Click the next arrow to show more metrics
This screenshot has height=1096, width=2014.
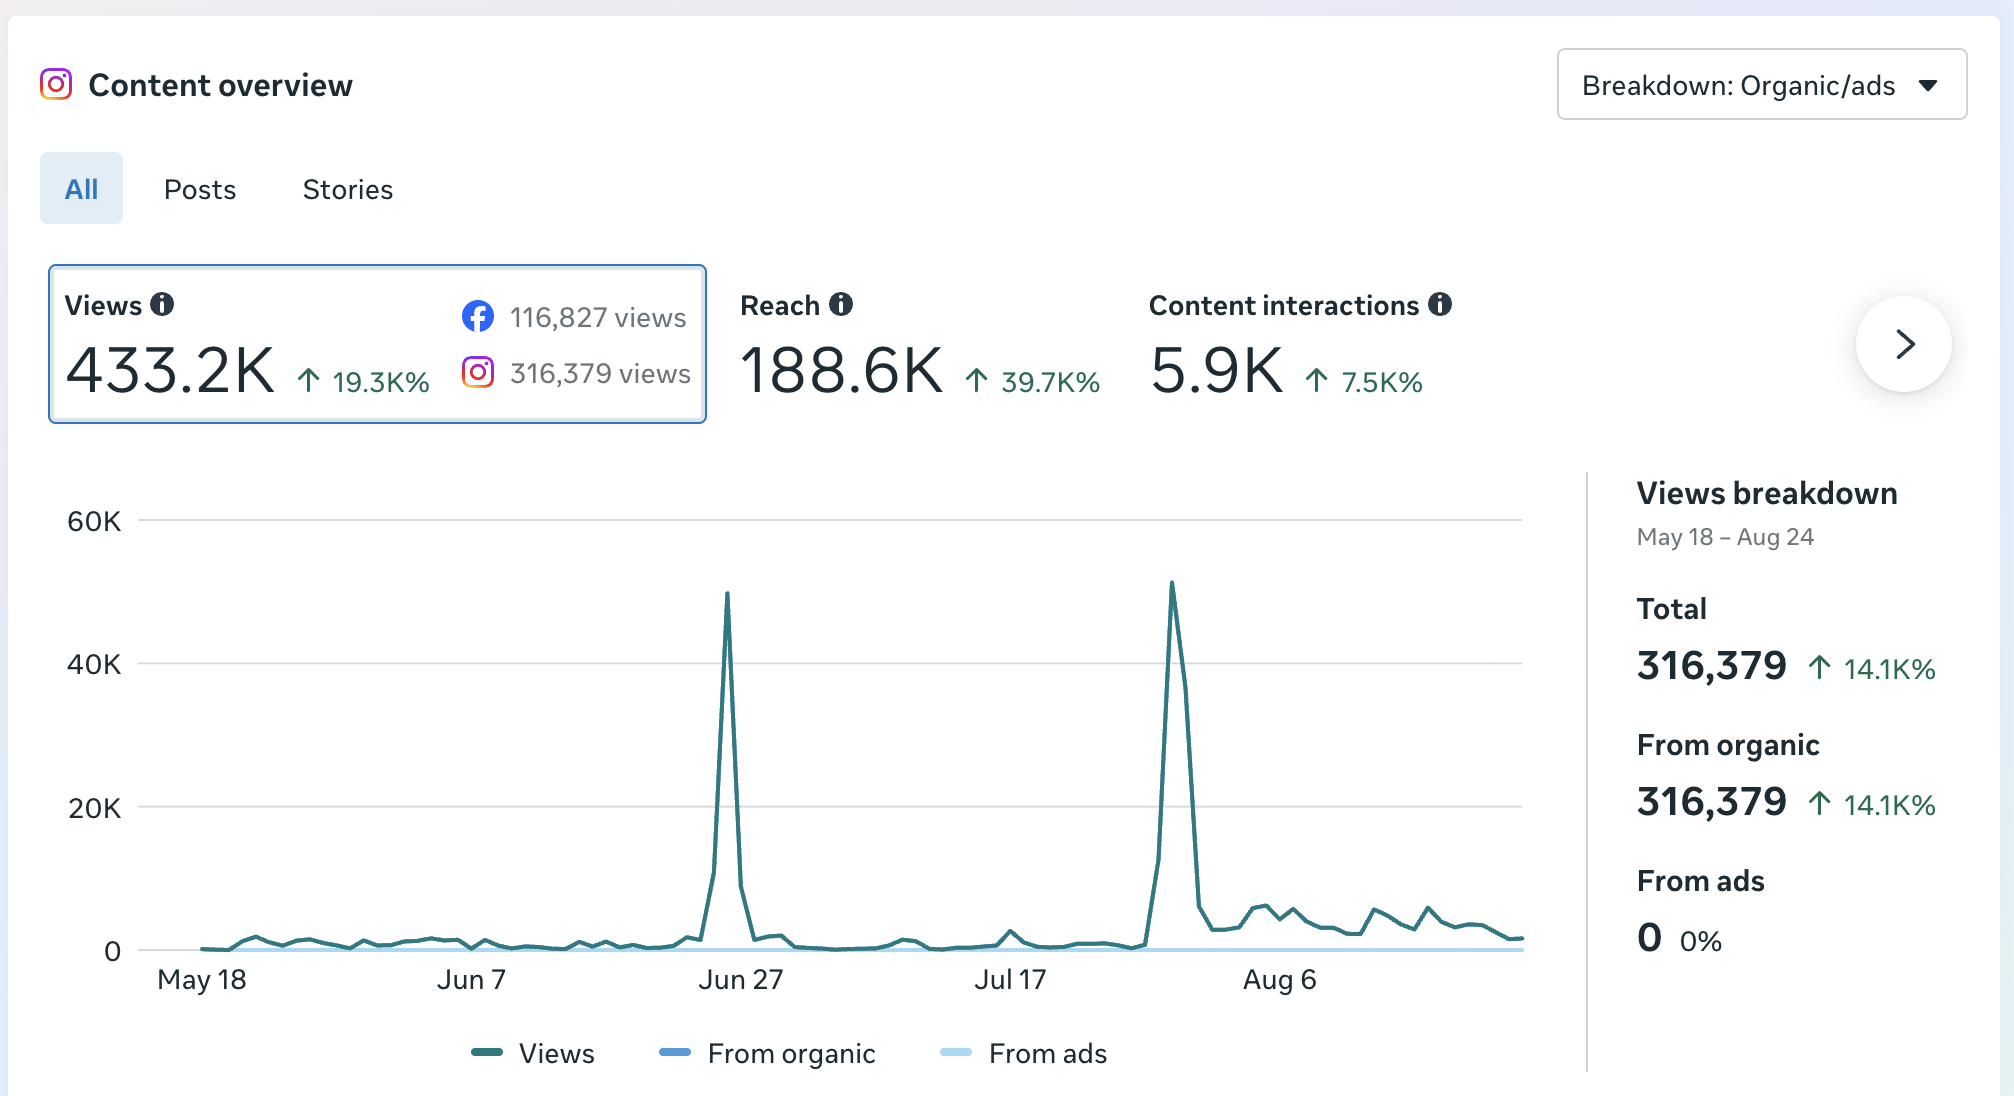coord(1904,344)
